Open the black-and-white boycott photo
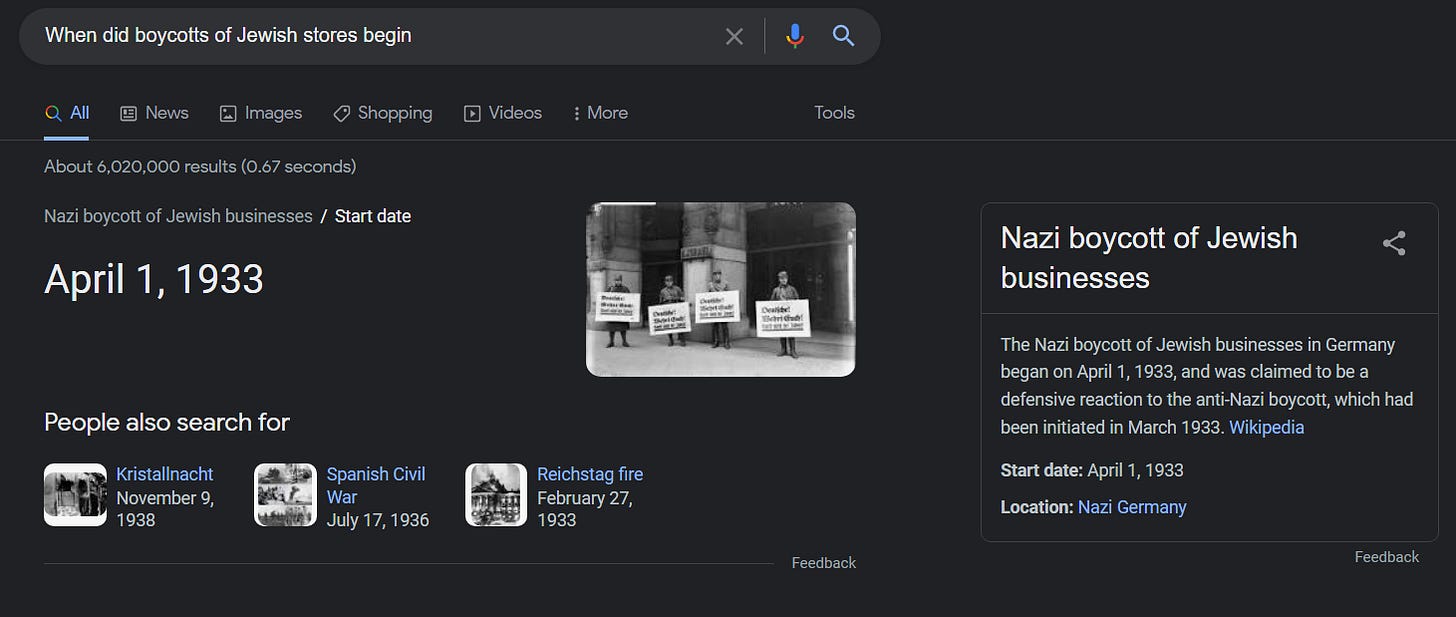This screenshot has width=1456, height=617. click(x=720, y=289)
